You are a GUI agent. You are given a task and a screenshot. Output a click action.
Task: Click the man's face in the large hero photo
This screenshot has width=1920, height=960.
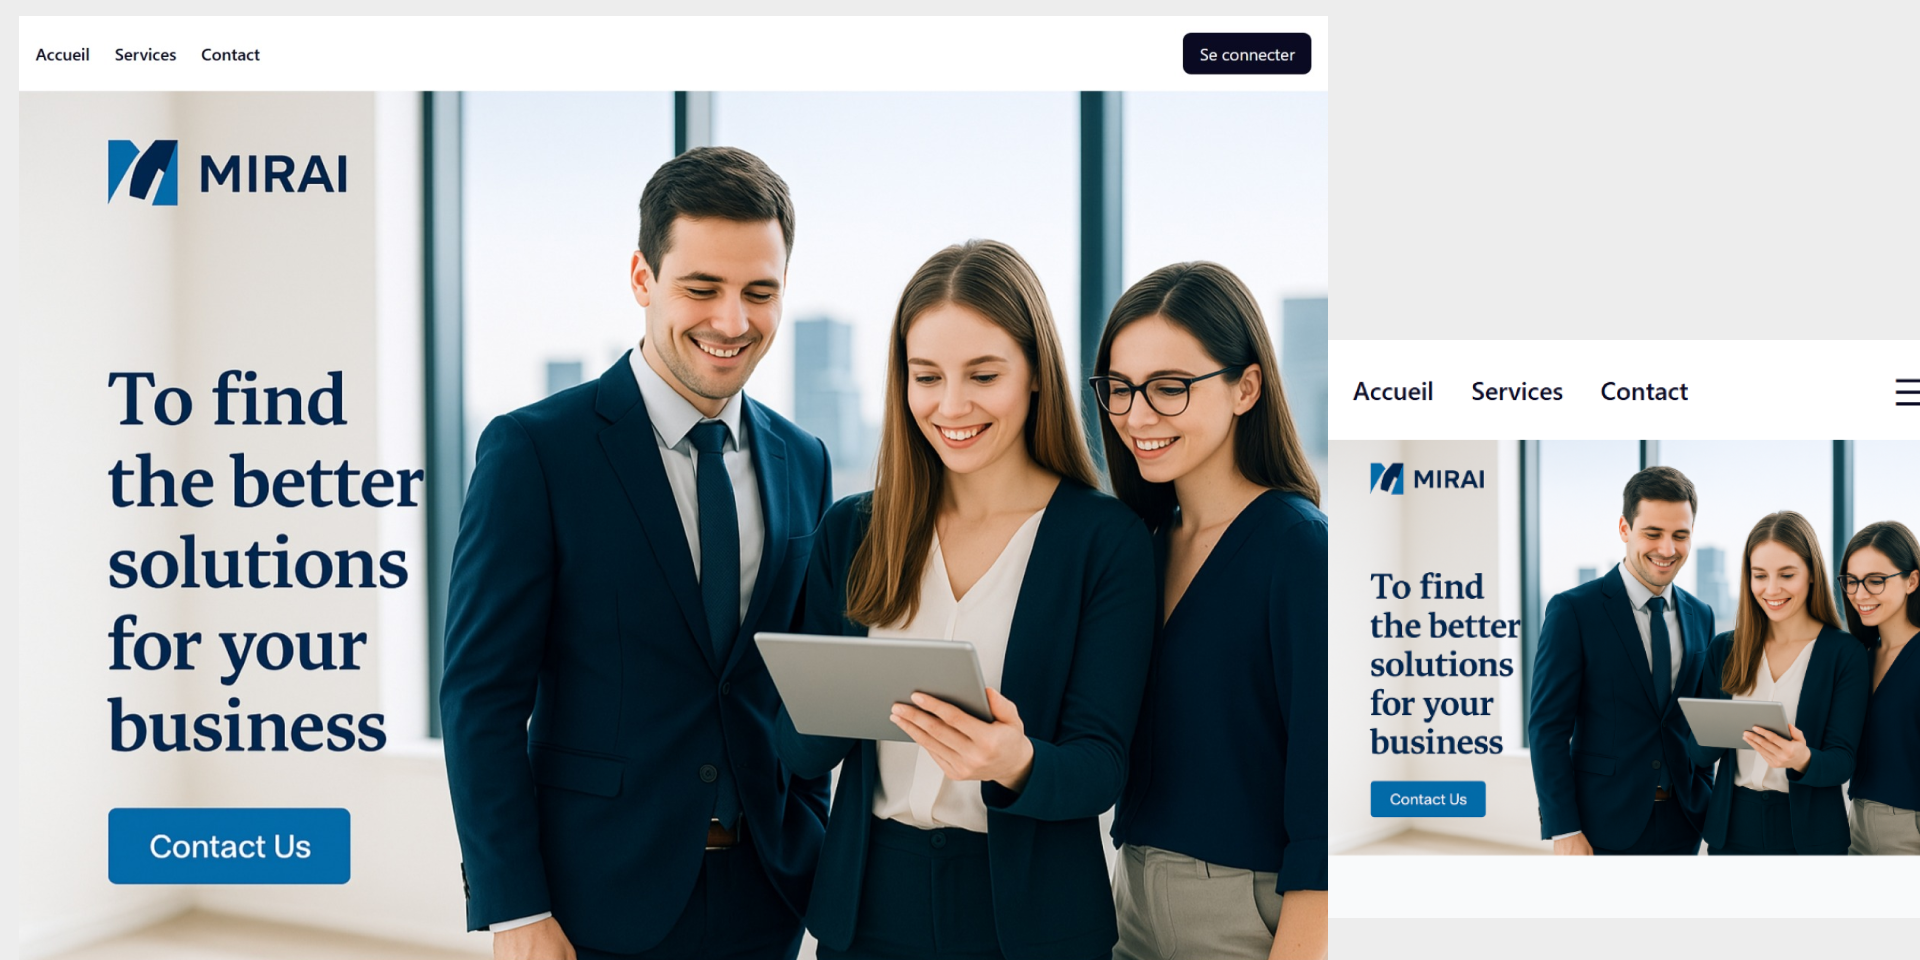718,300
